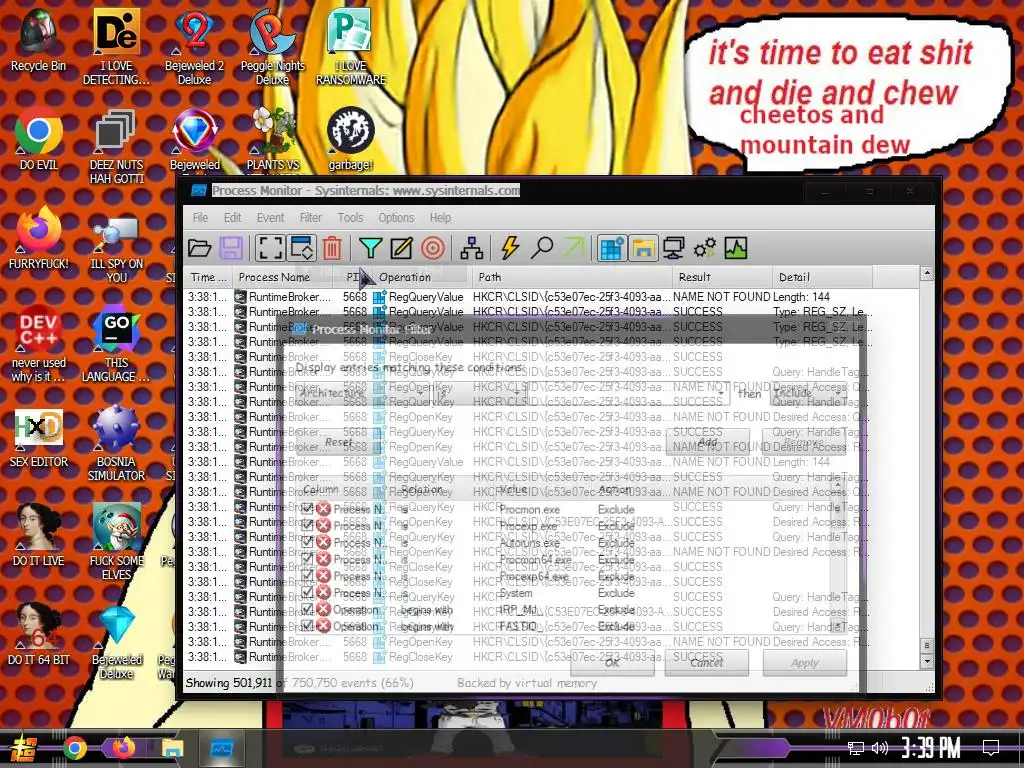Click the Reset button in filter dialog

click(x=338, y=442)
